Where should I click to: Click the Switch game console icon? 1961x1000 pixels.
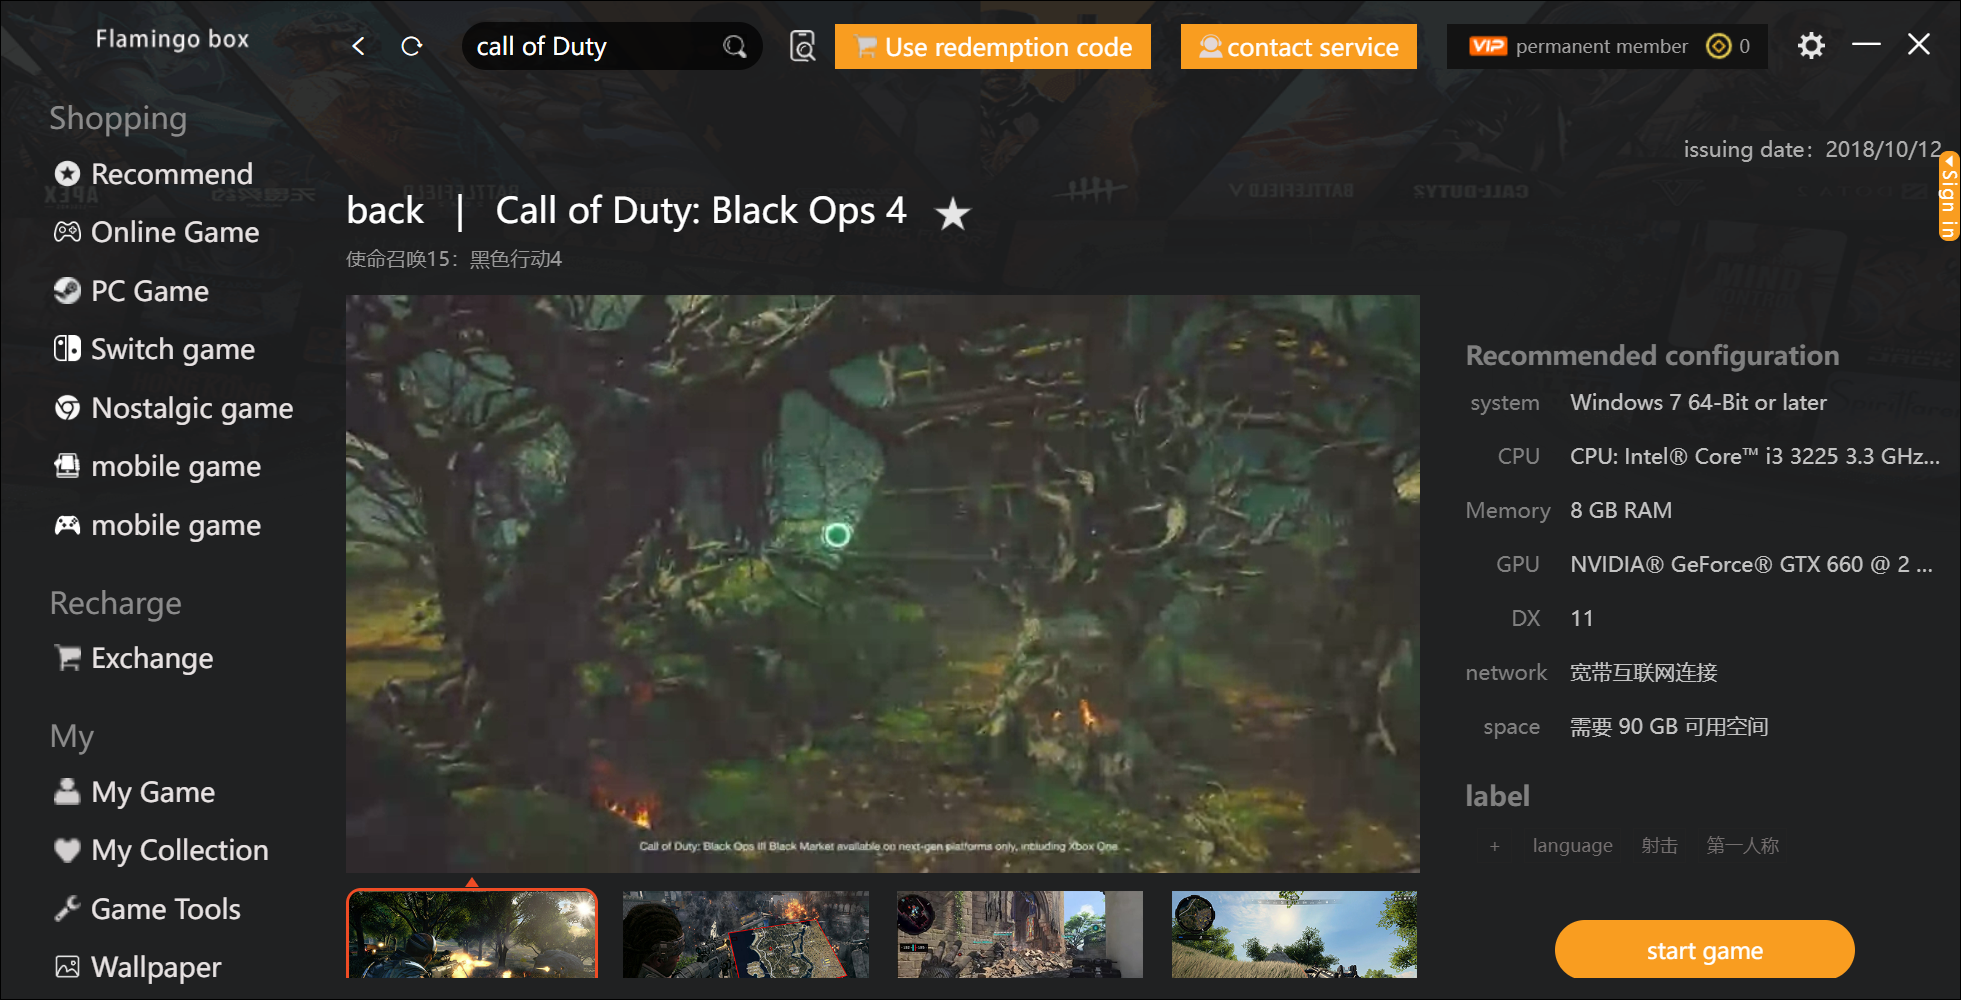(x=67, y=349)
